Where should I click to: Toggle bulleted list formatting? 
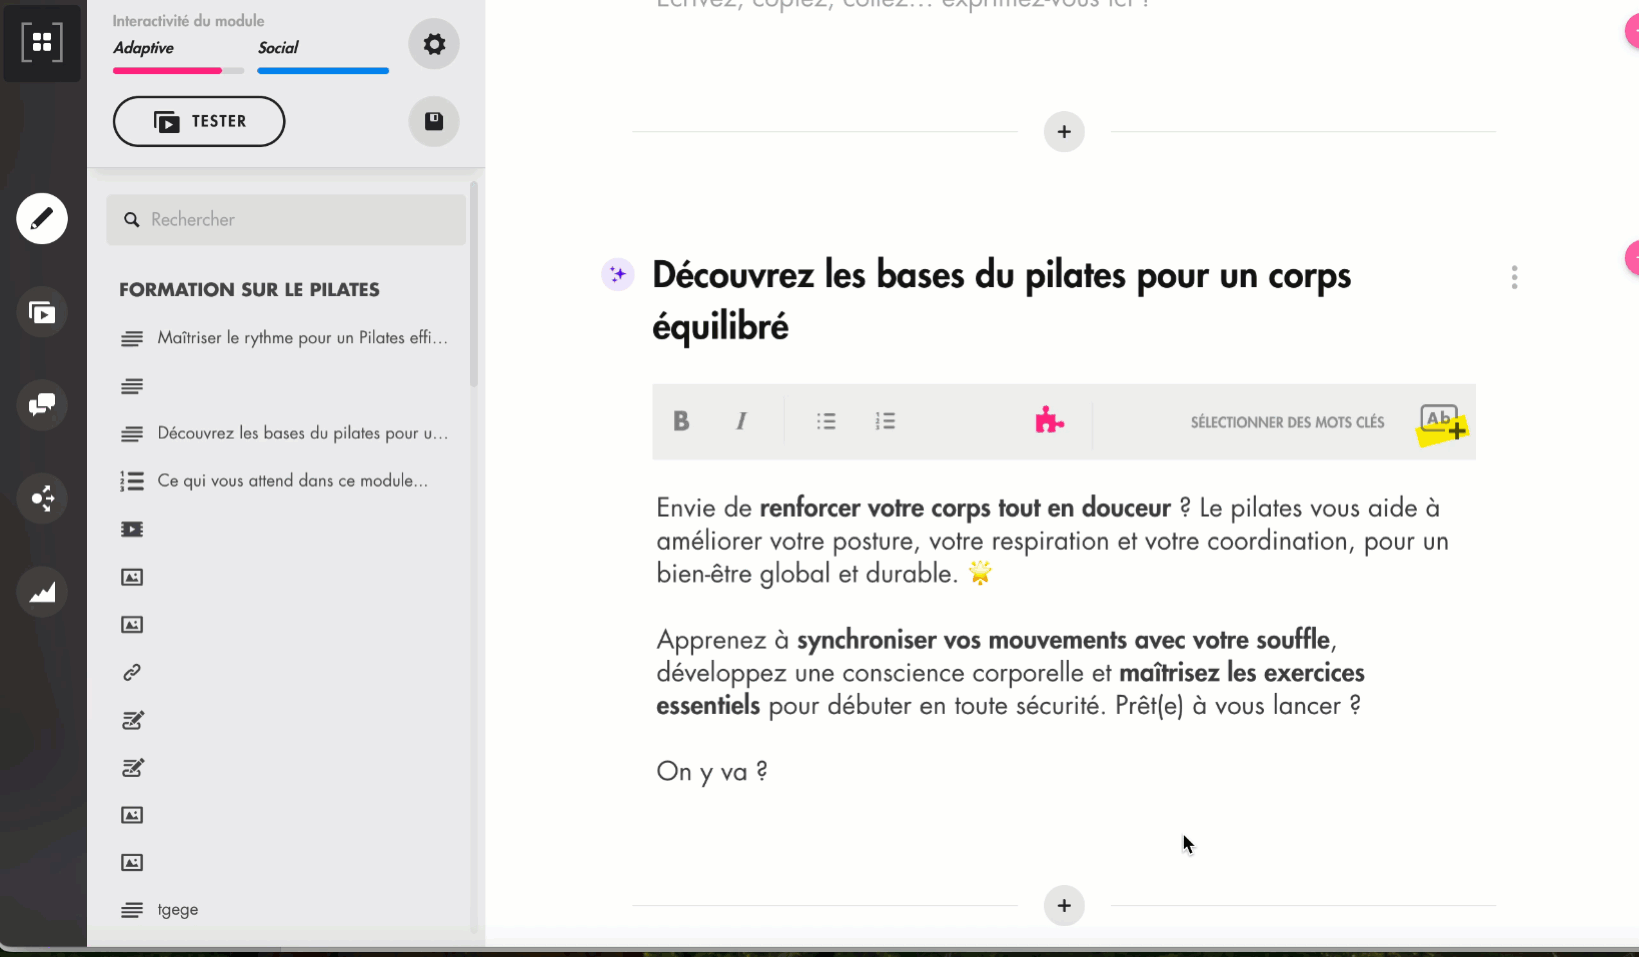click(826, 421)
